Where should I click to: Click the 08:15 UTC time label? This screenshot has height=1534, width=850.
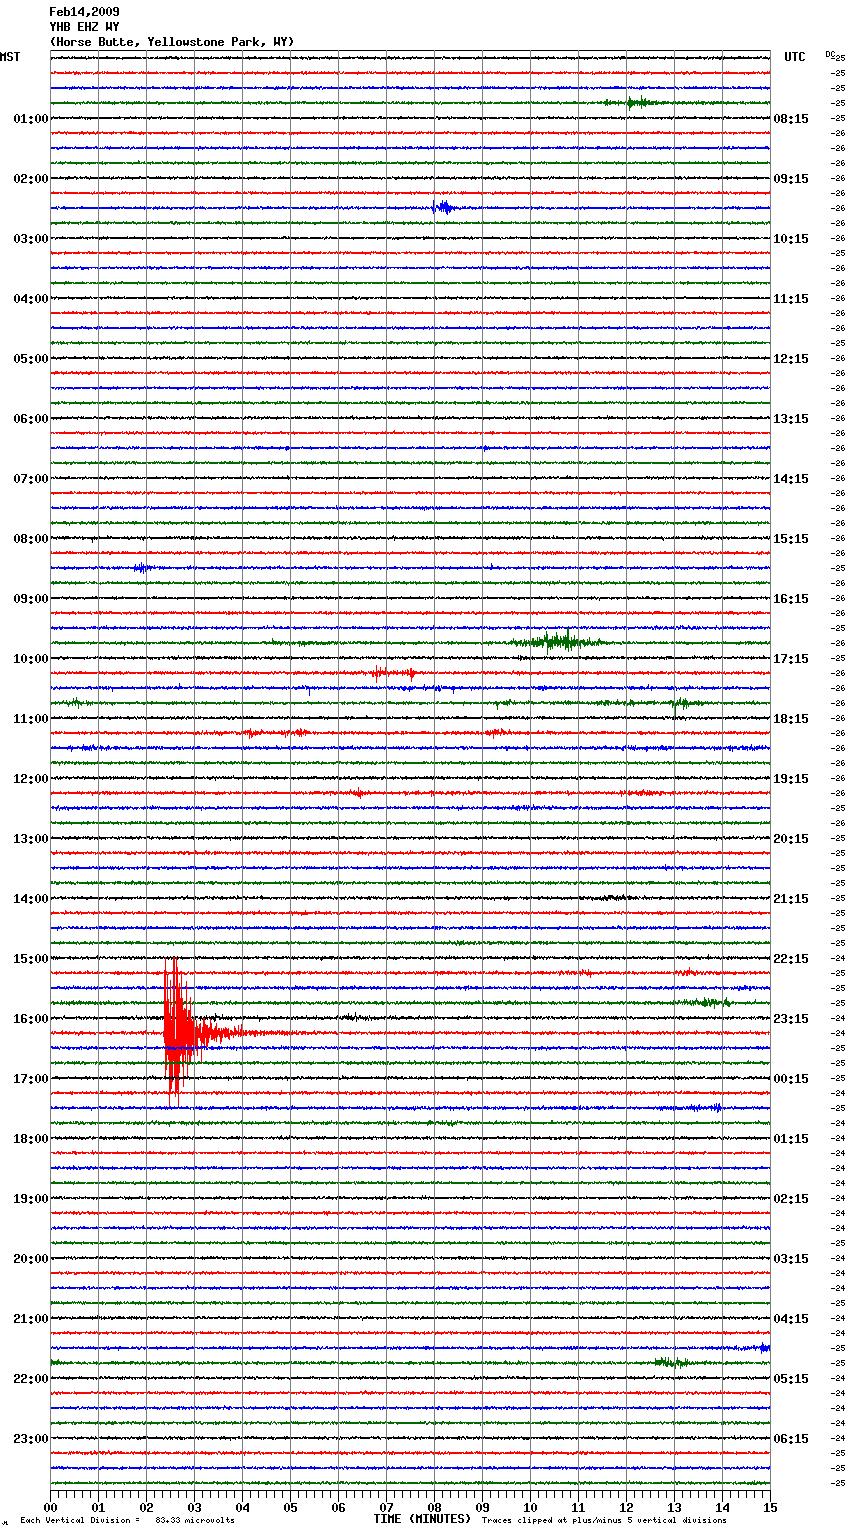click(791, 119)
